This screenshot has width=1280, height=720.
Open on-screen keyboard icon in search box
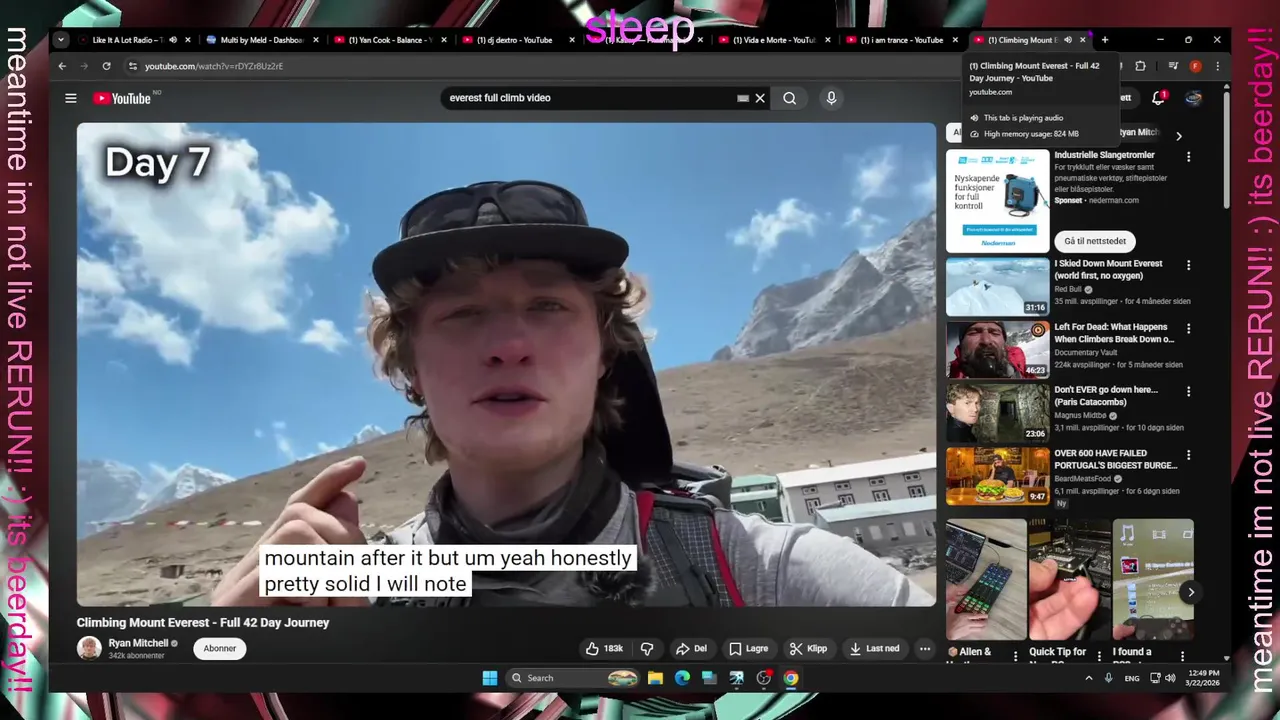[743, 98]
